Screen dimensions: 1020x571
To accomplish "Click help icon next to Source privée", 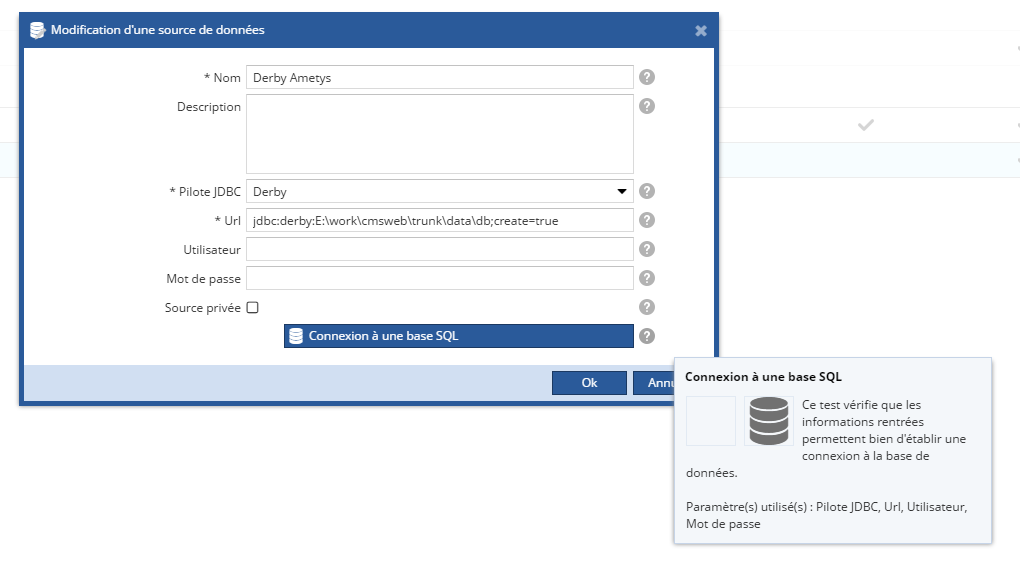I will tap(647, 307).
